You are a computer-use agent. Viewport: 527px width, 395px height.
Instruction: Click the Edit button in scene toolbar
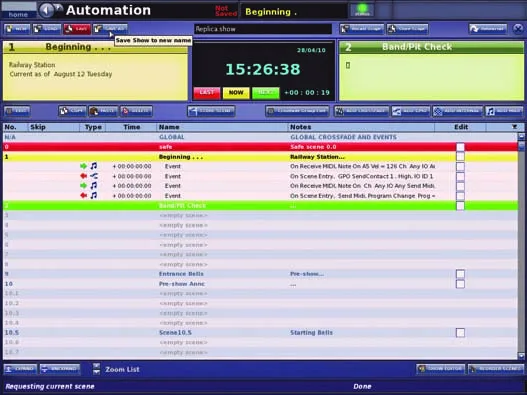17,111
